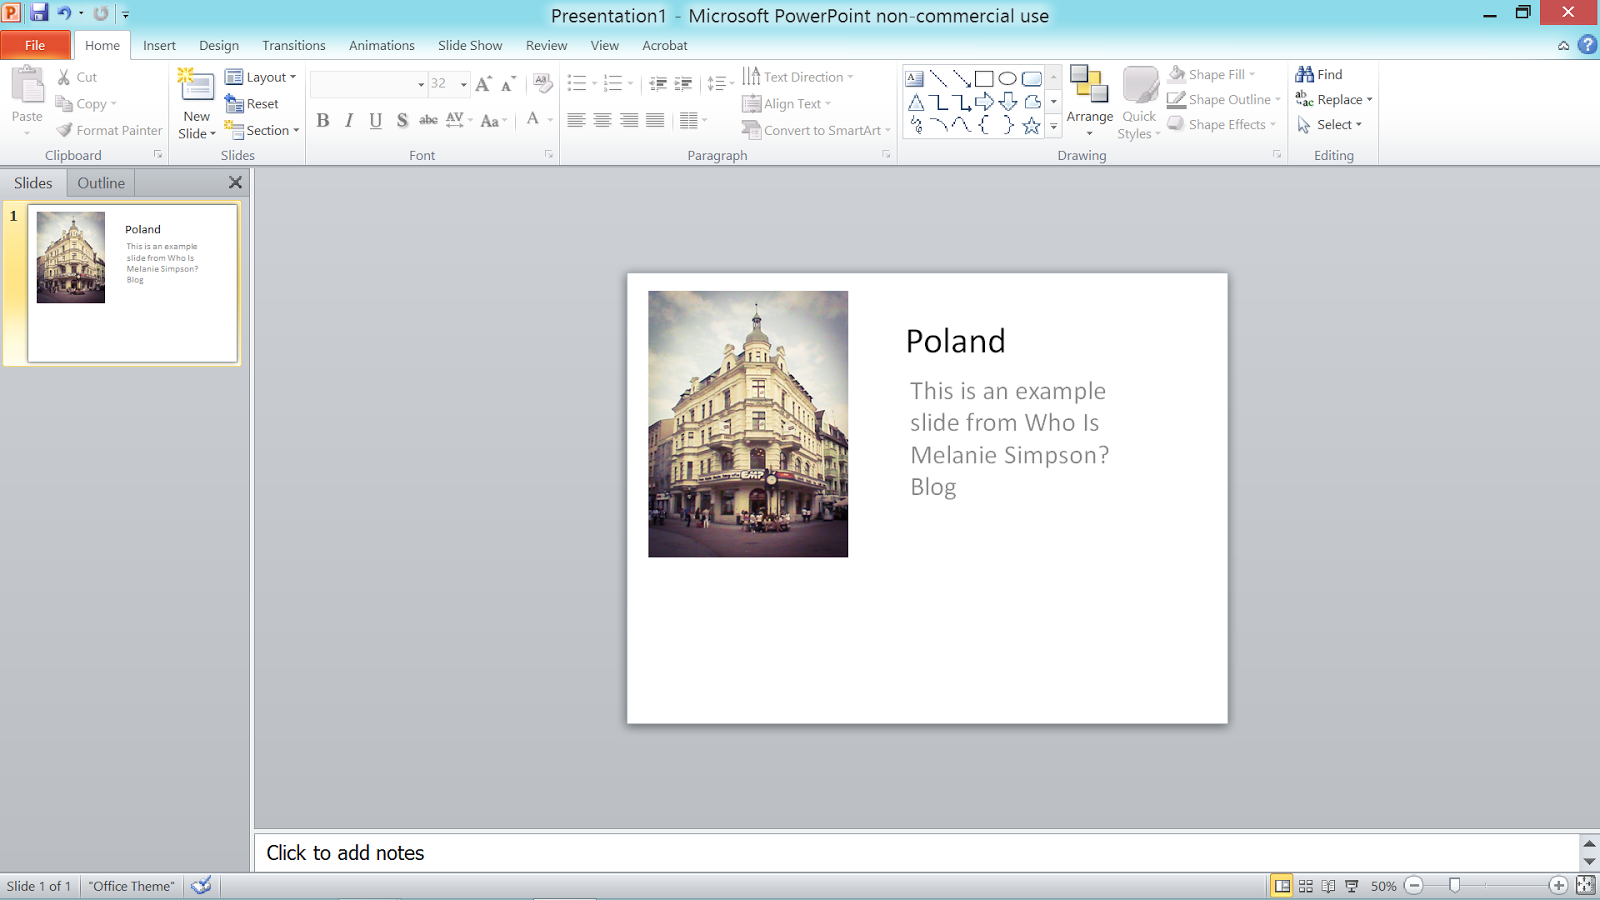1600x900 pixels.
Task: Click the zoom slider handle
Action: pos(1455,886)
